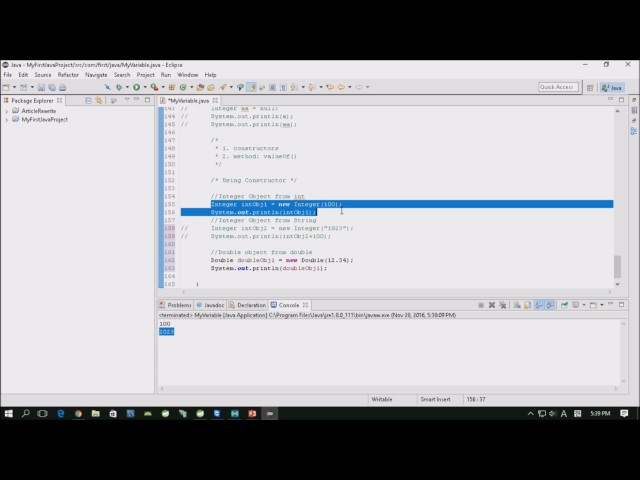The height and width of the screenshot is (480, 640).
Task: Click Clear Console icon
Action: [517, 305]
